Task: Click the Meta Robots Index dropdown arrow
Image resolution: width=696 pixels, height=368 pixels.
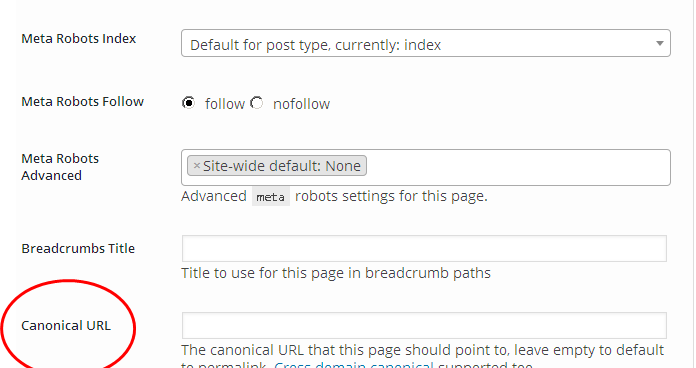Action: (x=660, y=44)
